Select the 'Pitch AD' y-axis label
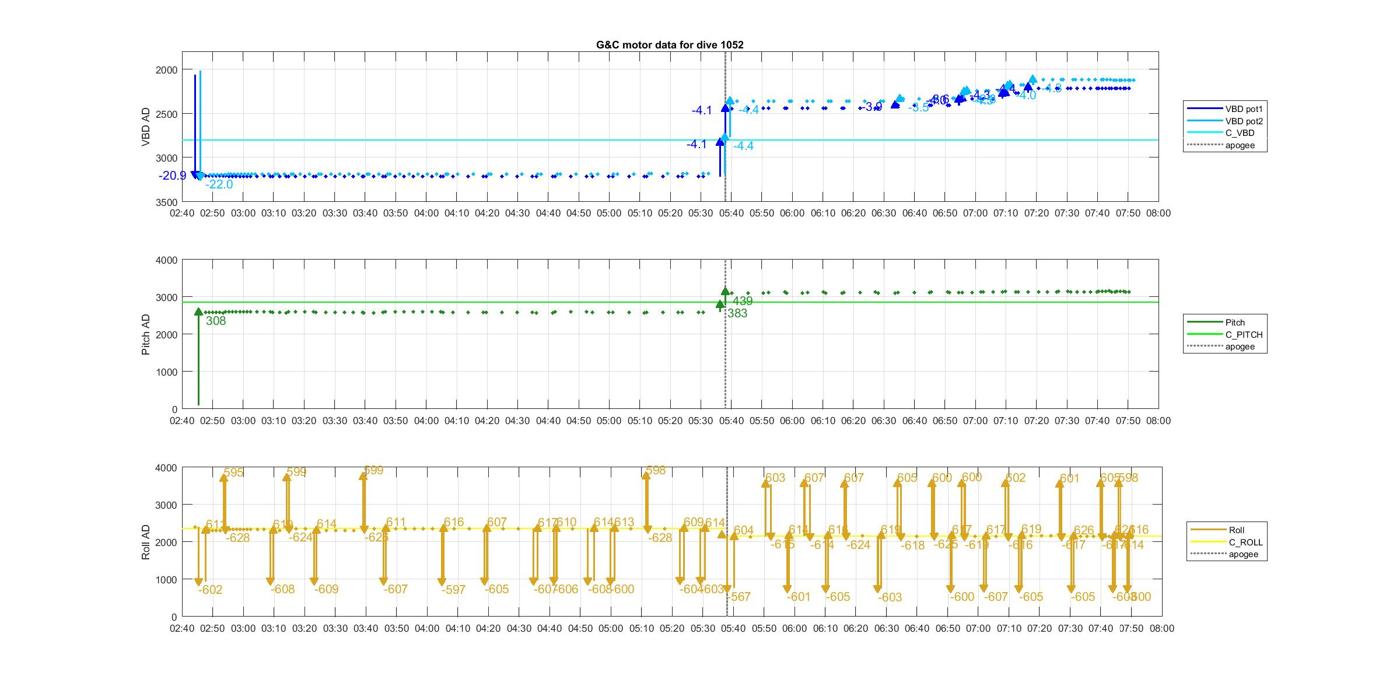The height and width of the screenshot is (693, 1400). (145, 334)
